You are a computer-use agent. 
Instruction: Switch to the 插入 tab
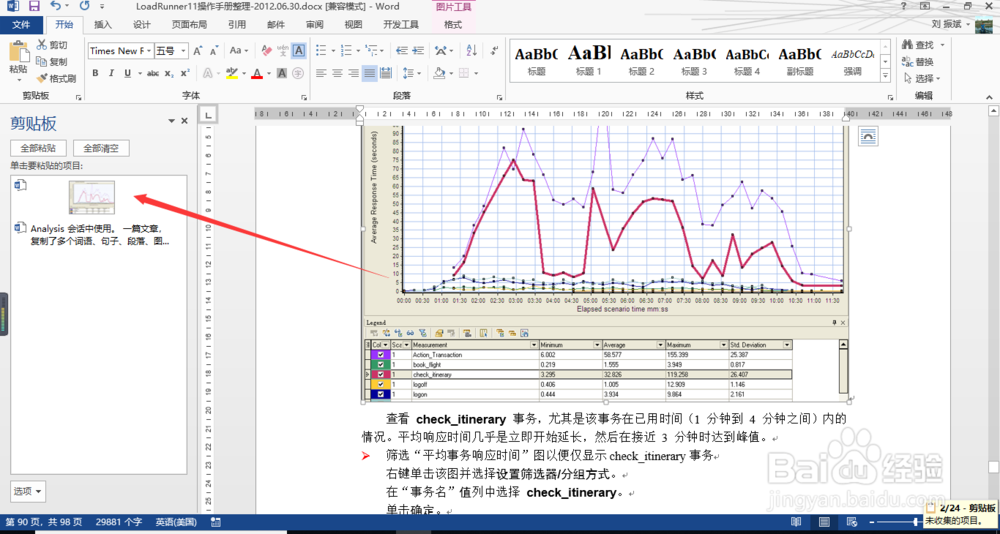[x=103, y=25]
